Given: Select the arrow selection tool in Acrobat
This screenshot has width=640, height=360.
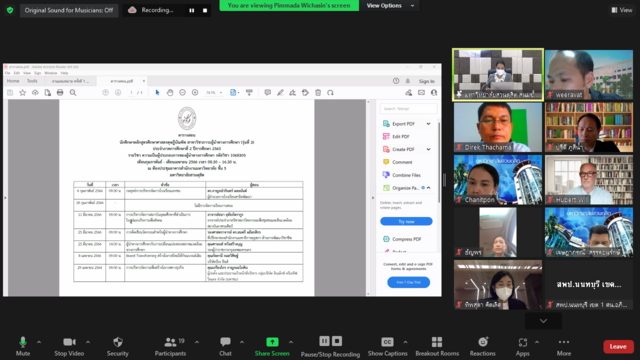Looking at the screenshot, I should tap(157, 93).
